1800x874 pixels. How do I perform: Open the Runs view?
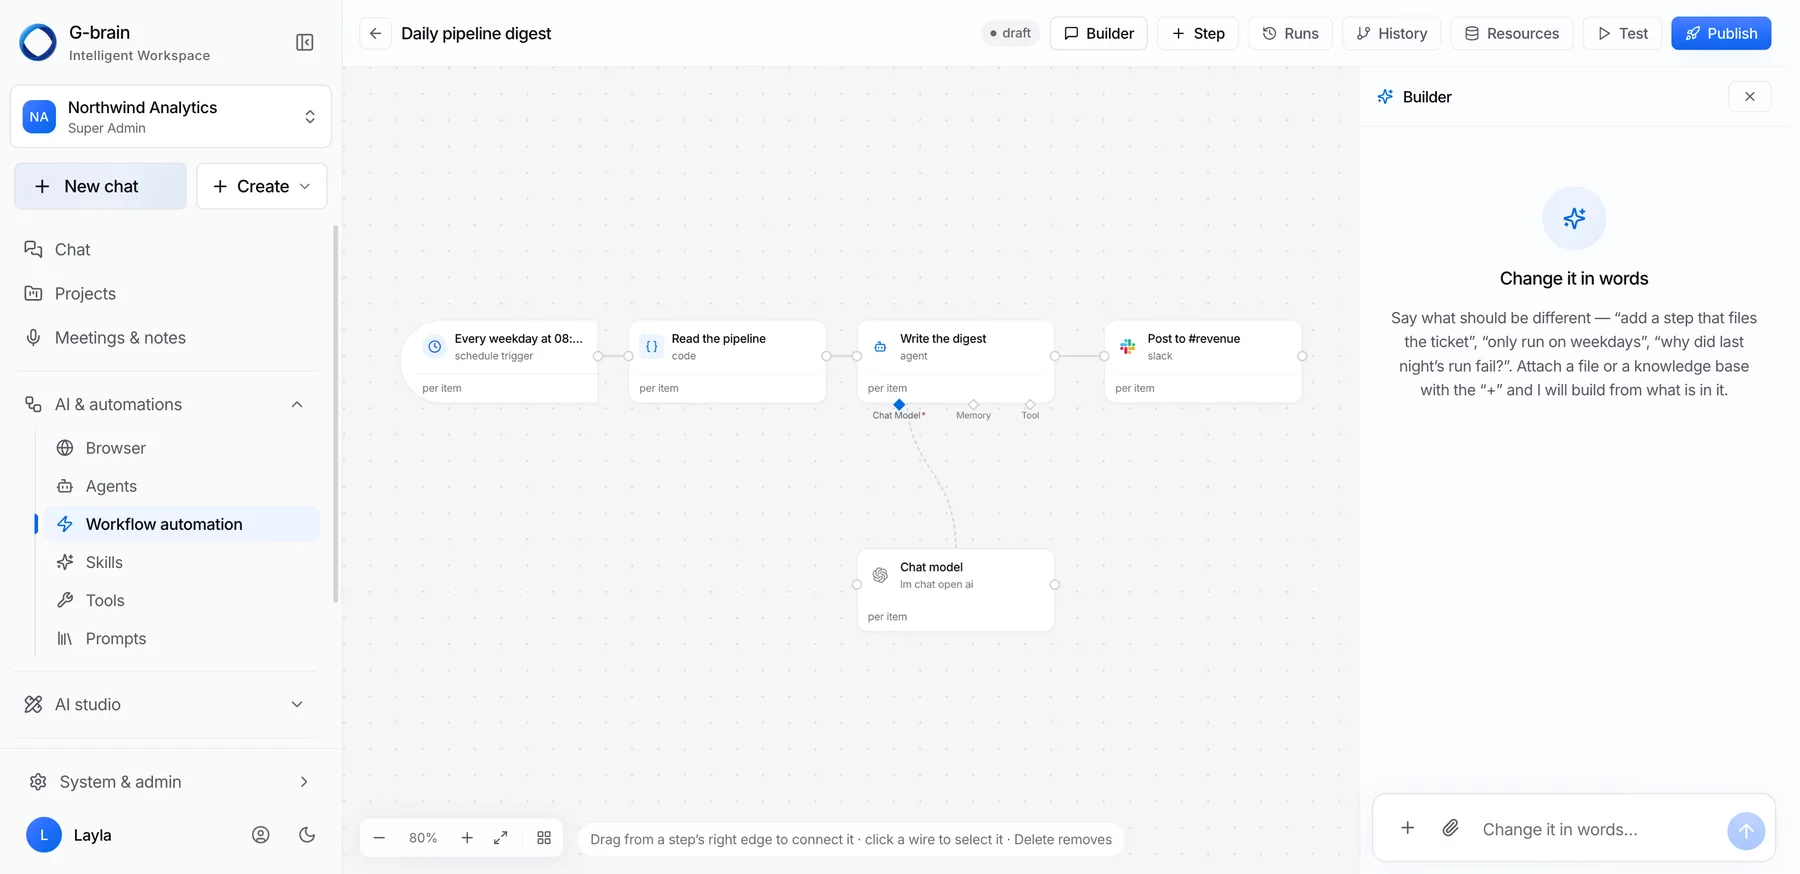(1290, 33)
